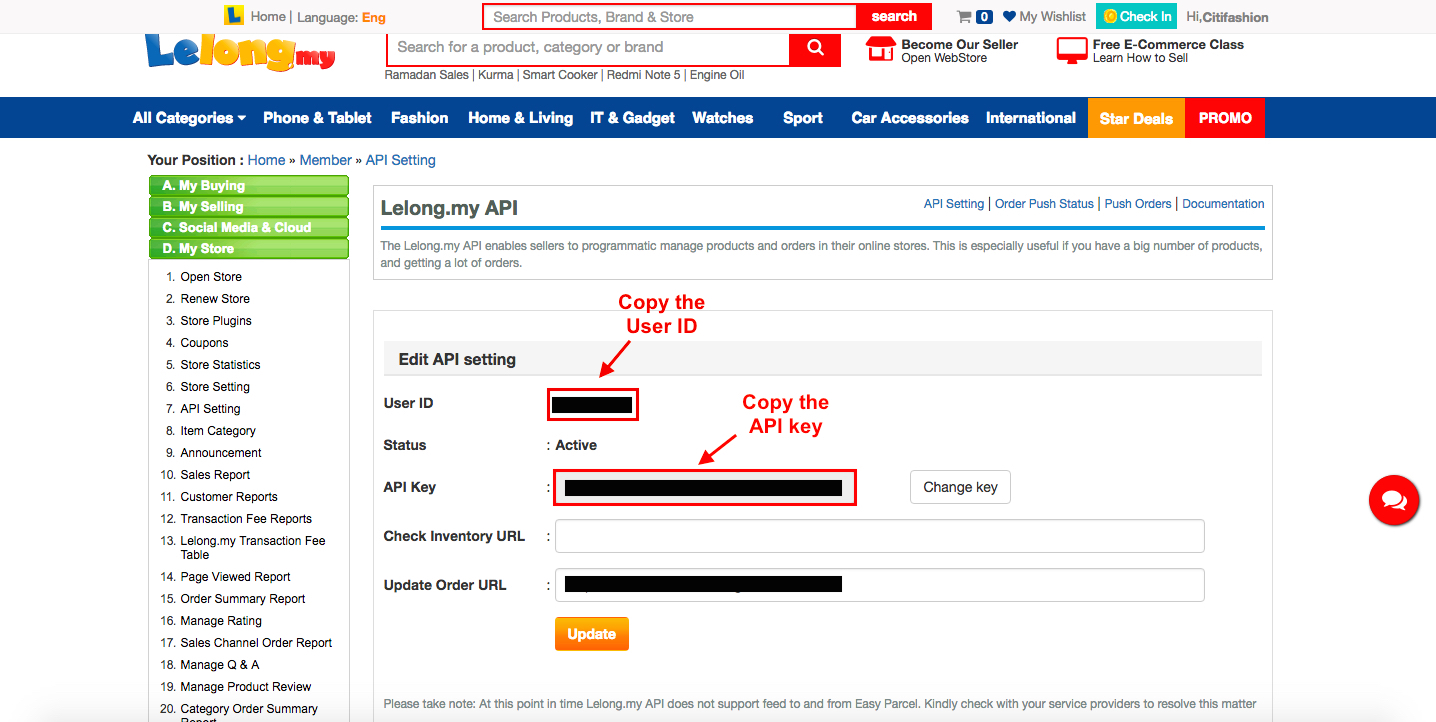Click Home in the breadcrumb trail
The image size is (1436, 722).
266,160
